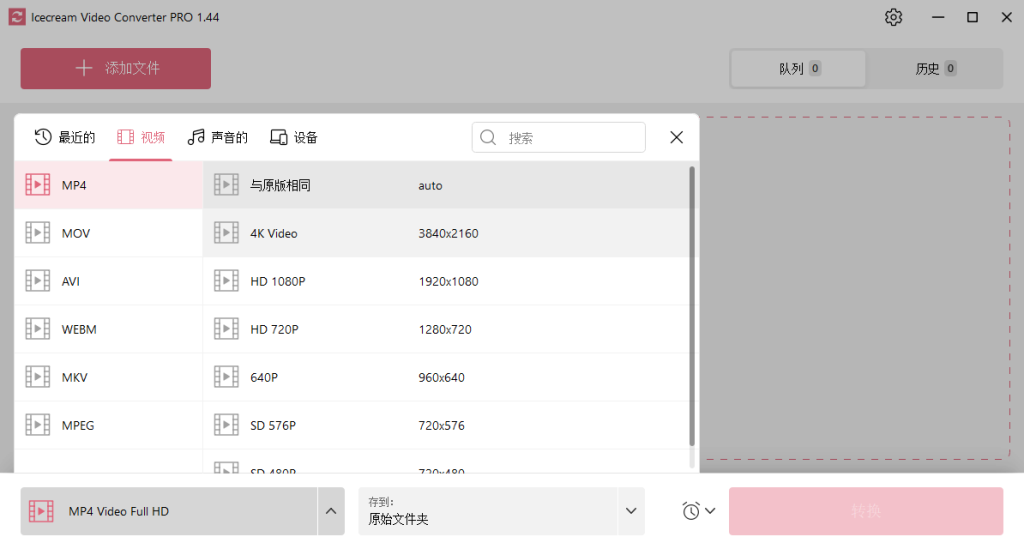Click the 添加文件 add file button

(x=116, y=69)
